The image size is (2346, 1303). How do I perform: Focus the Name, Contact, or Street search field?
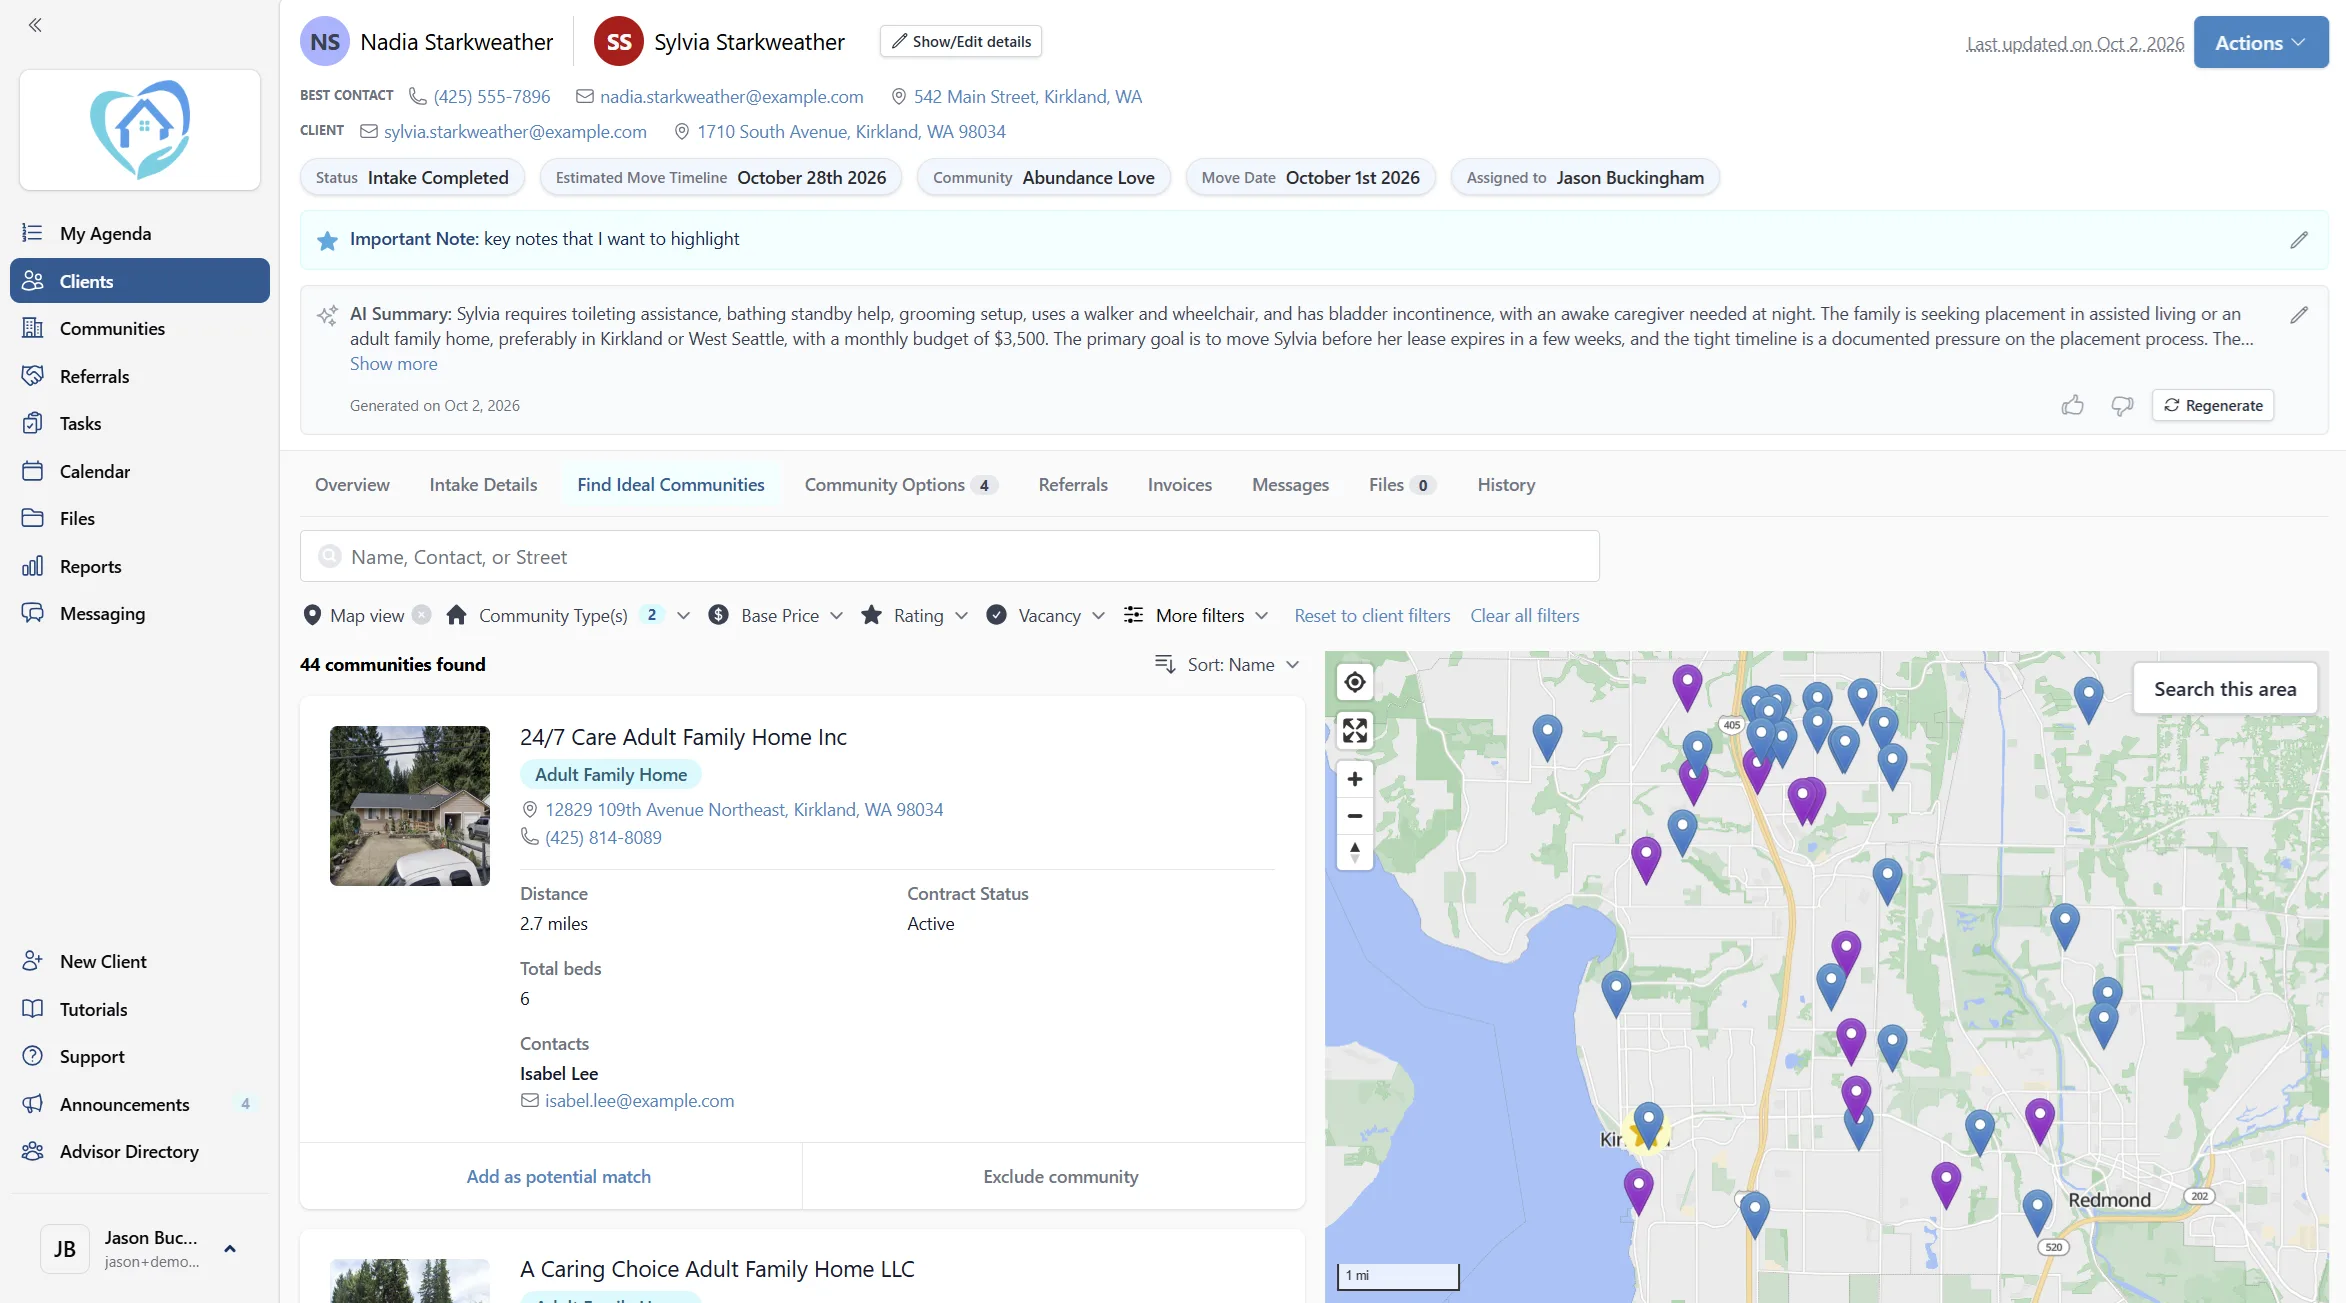(949, 556)
